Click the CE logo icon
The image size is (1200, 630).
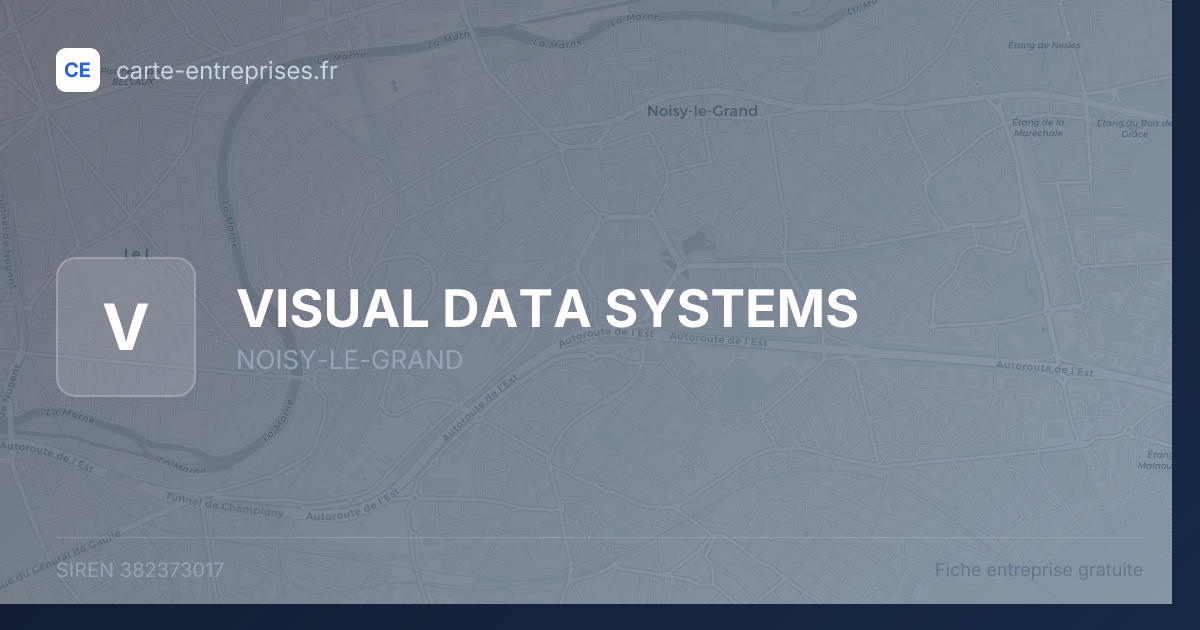78,70
